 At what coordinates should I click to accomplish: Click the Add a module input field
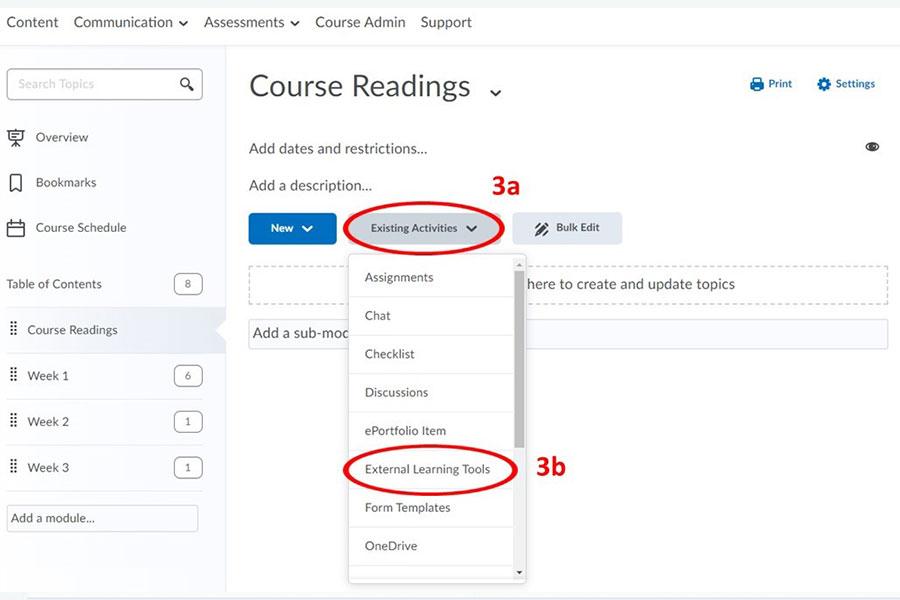coord(102,518)
